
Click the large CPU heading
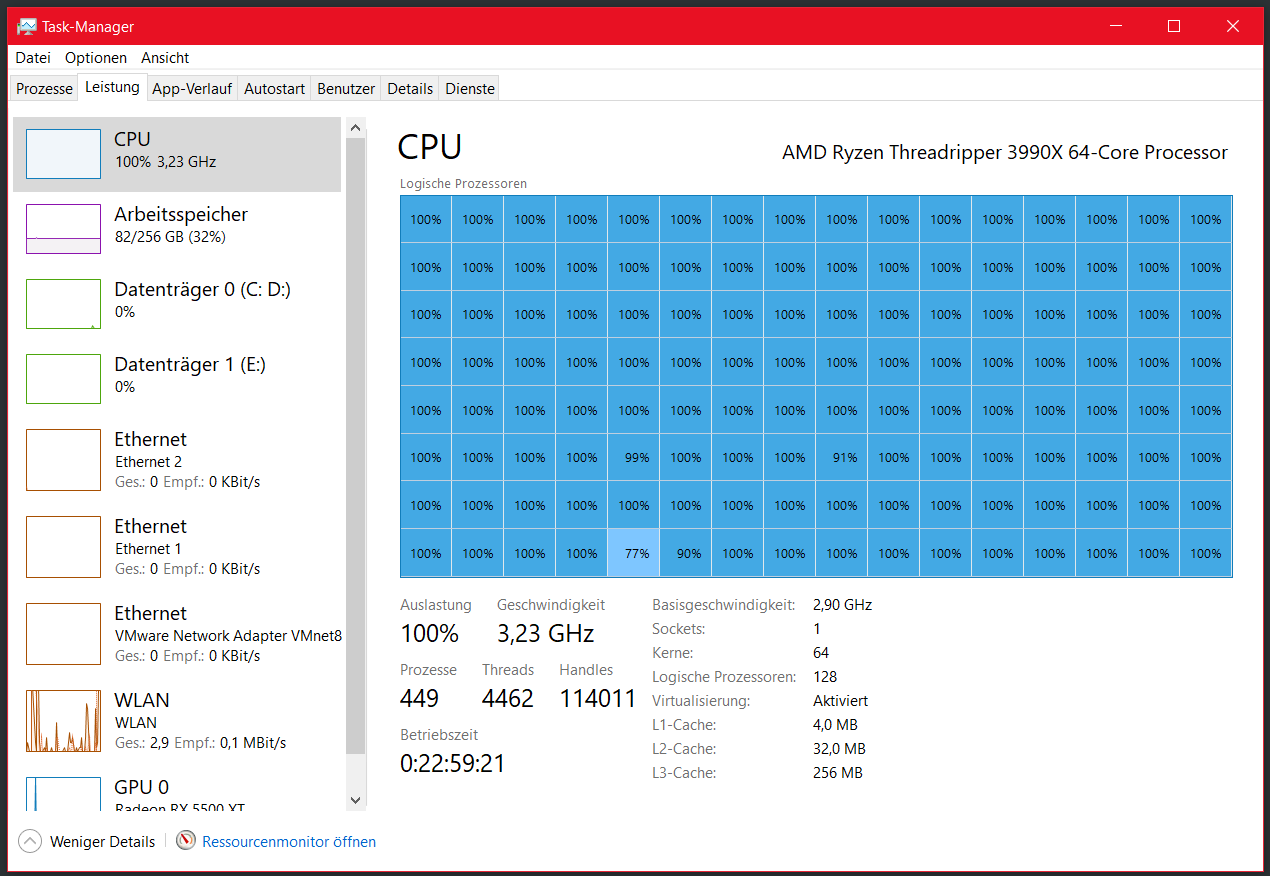[x=430, y=147]
